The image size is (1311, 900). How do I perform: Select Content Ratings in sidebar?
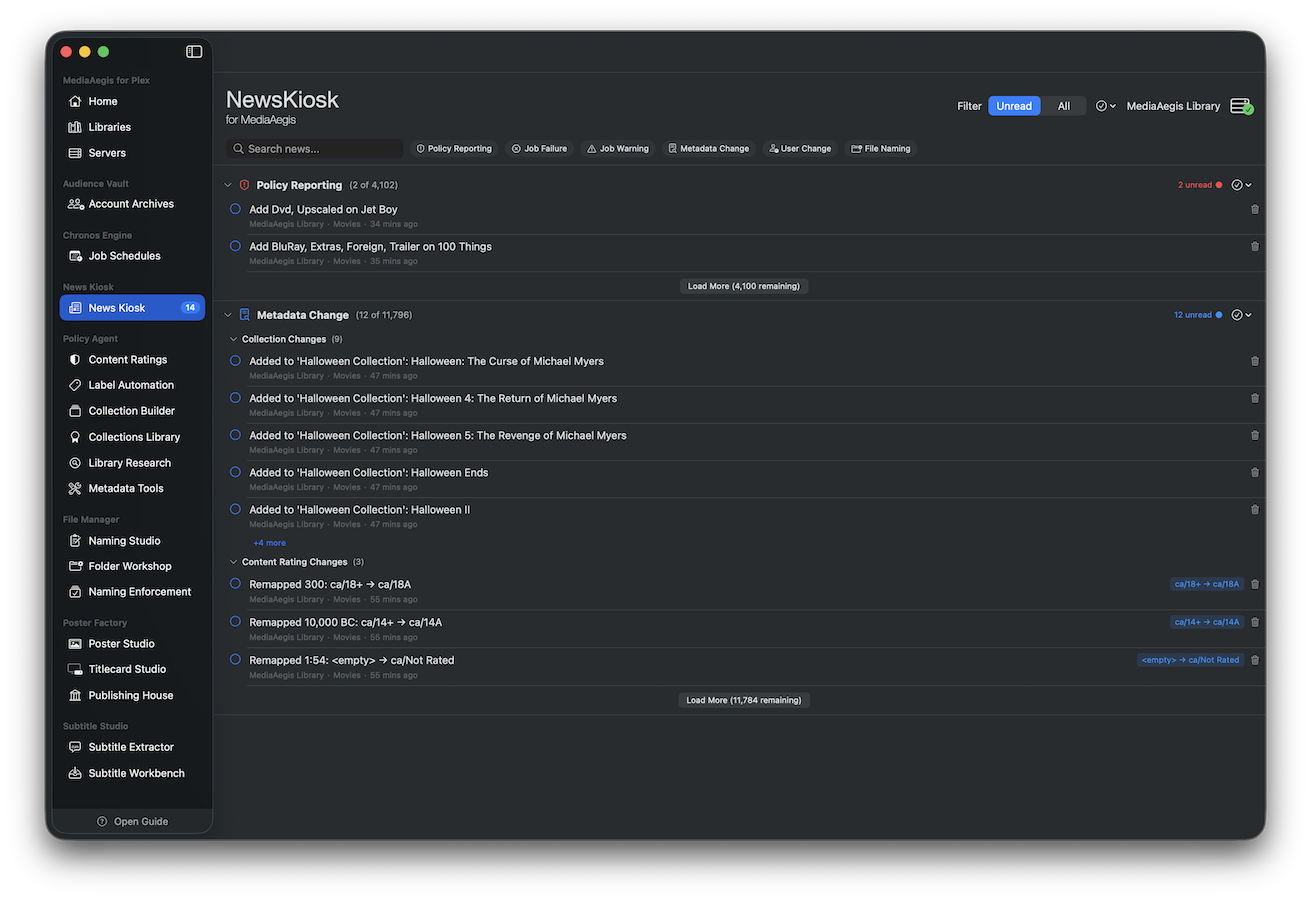tap(132, 360)
